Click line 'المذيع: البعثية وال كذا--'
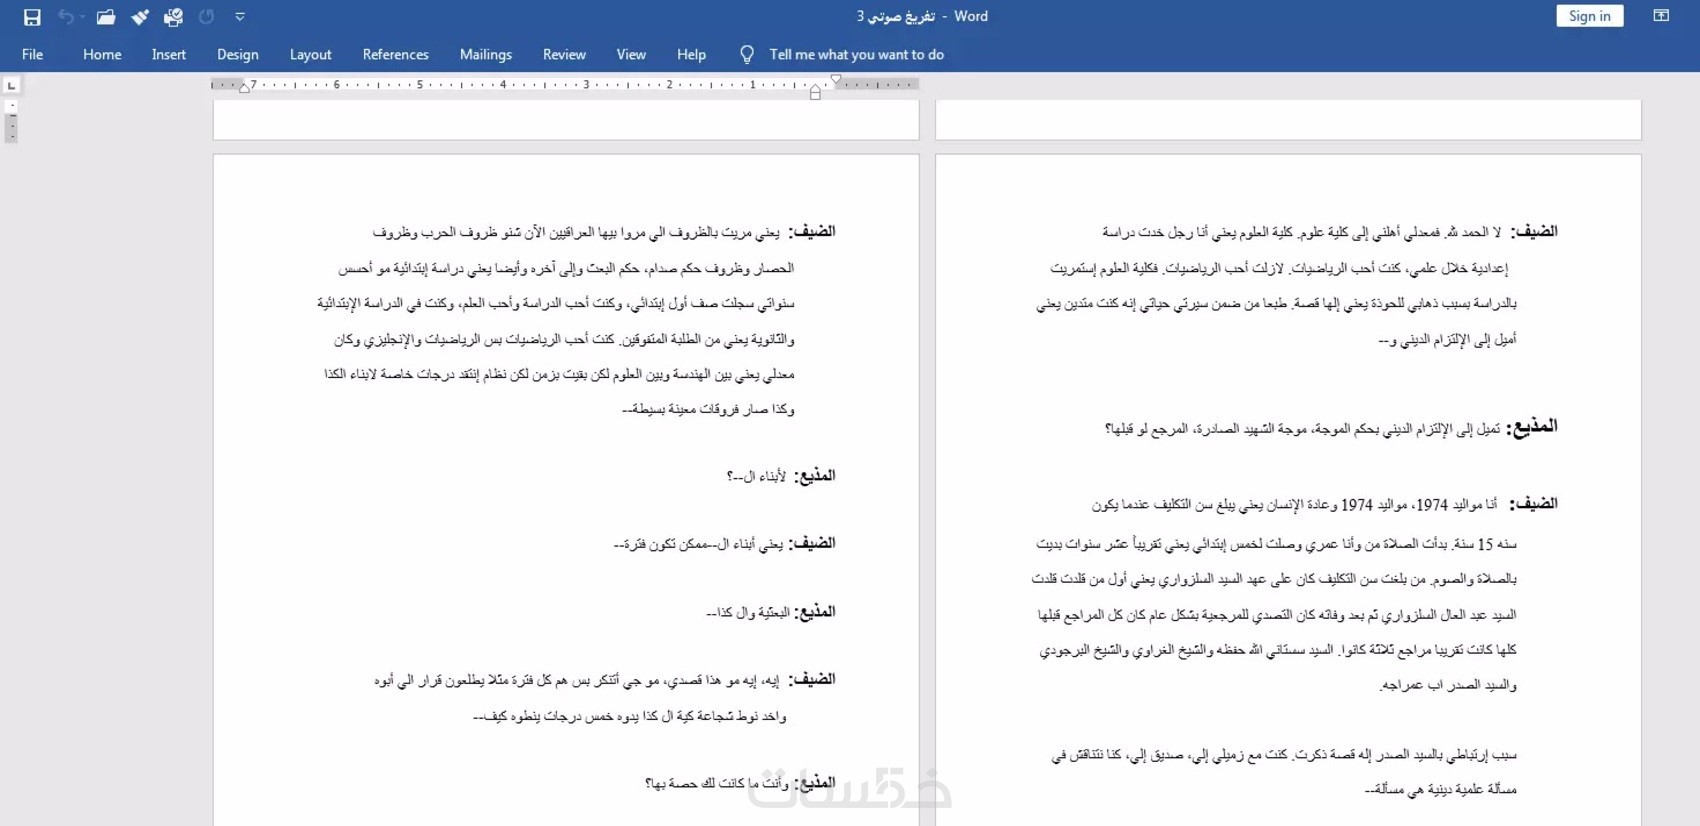The width and height of the screenshot is (1700, 826). (771, 612)
